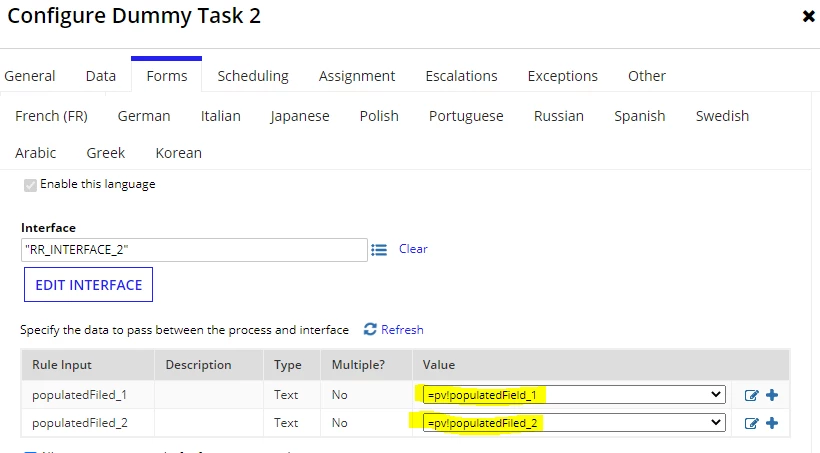Switch to the General tab
The image size is (820, 453).
(x=29, y=76)
